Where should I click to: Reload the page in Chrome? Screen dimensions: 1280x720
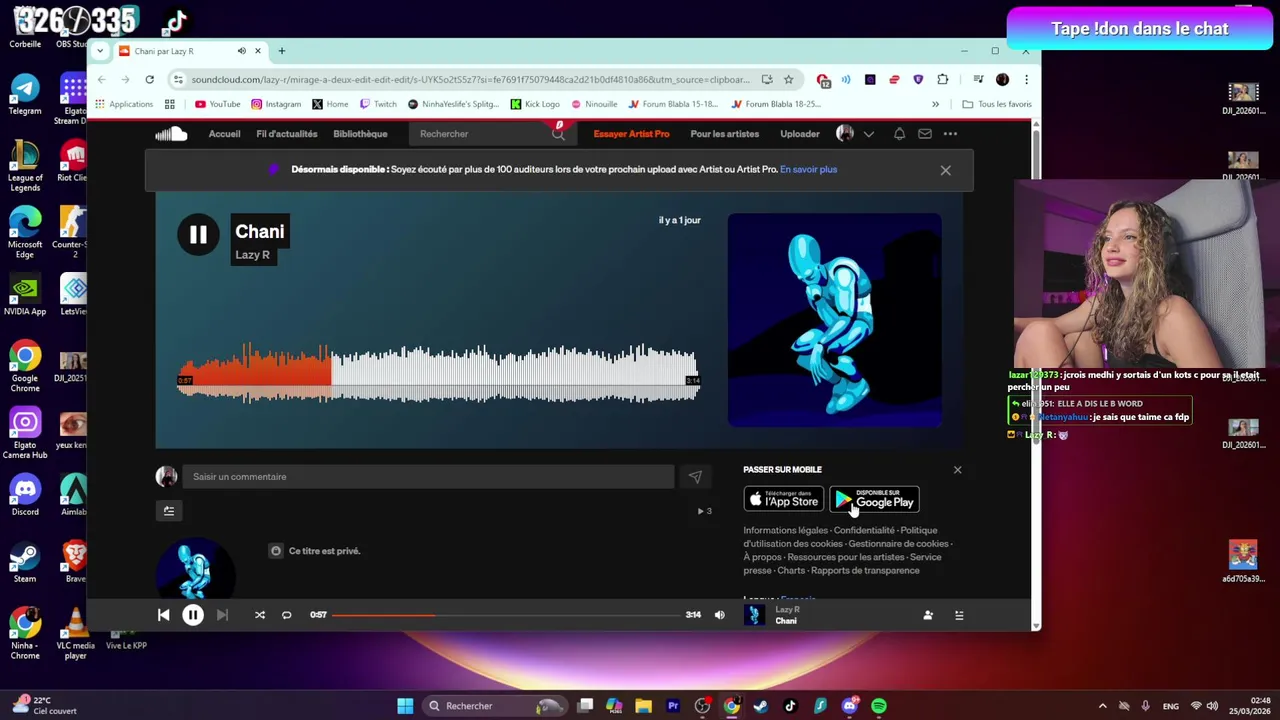tap(149, 79)
